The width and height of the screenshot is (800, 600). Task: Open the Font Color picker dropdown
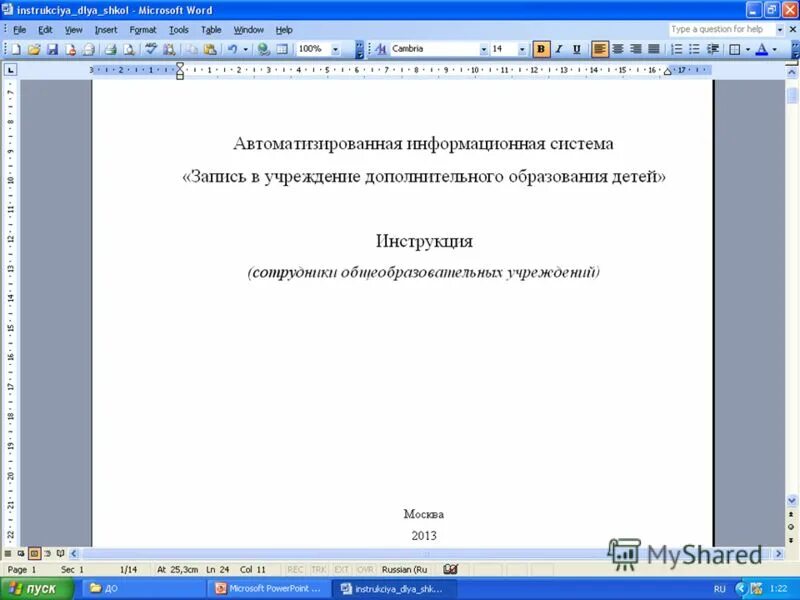click(x=774, y=49)
